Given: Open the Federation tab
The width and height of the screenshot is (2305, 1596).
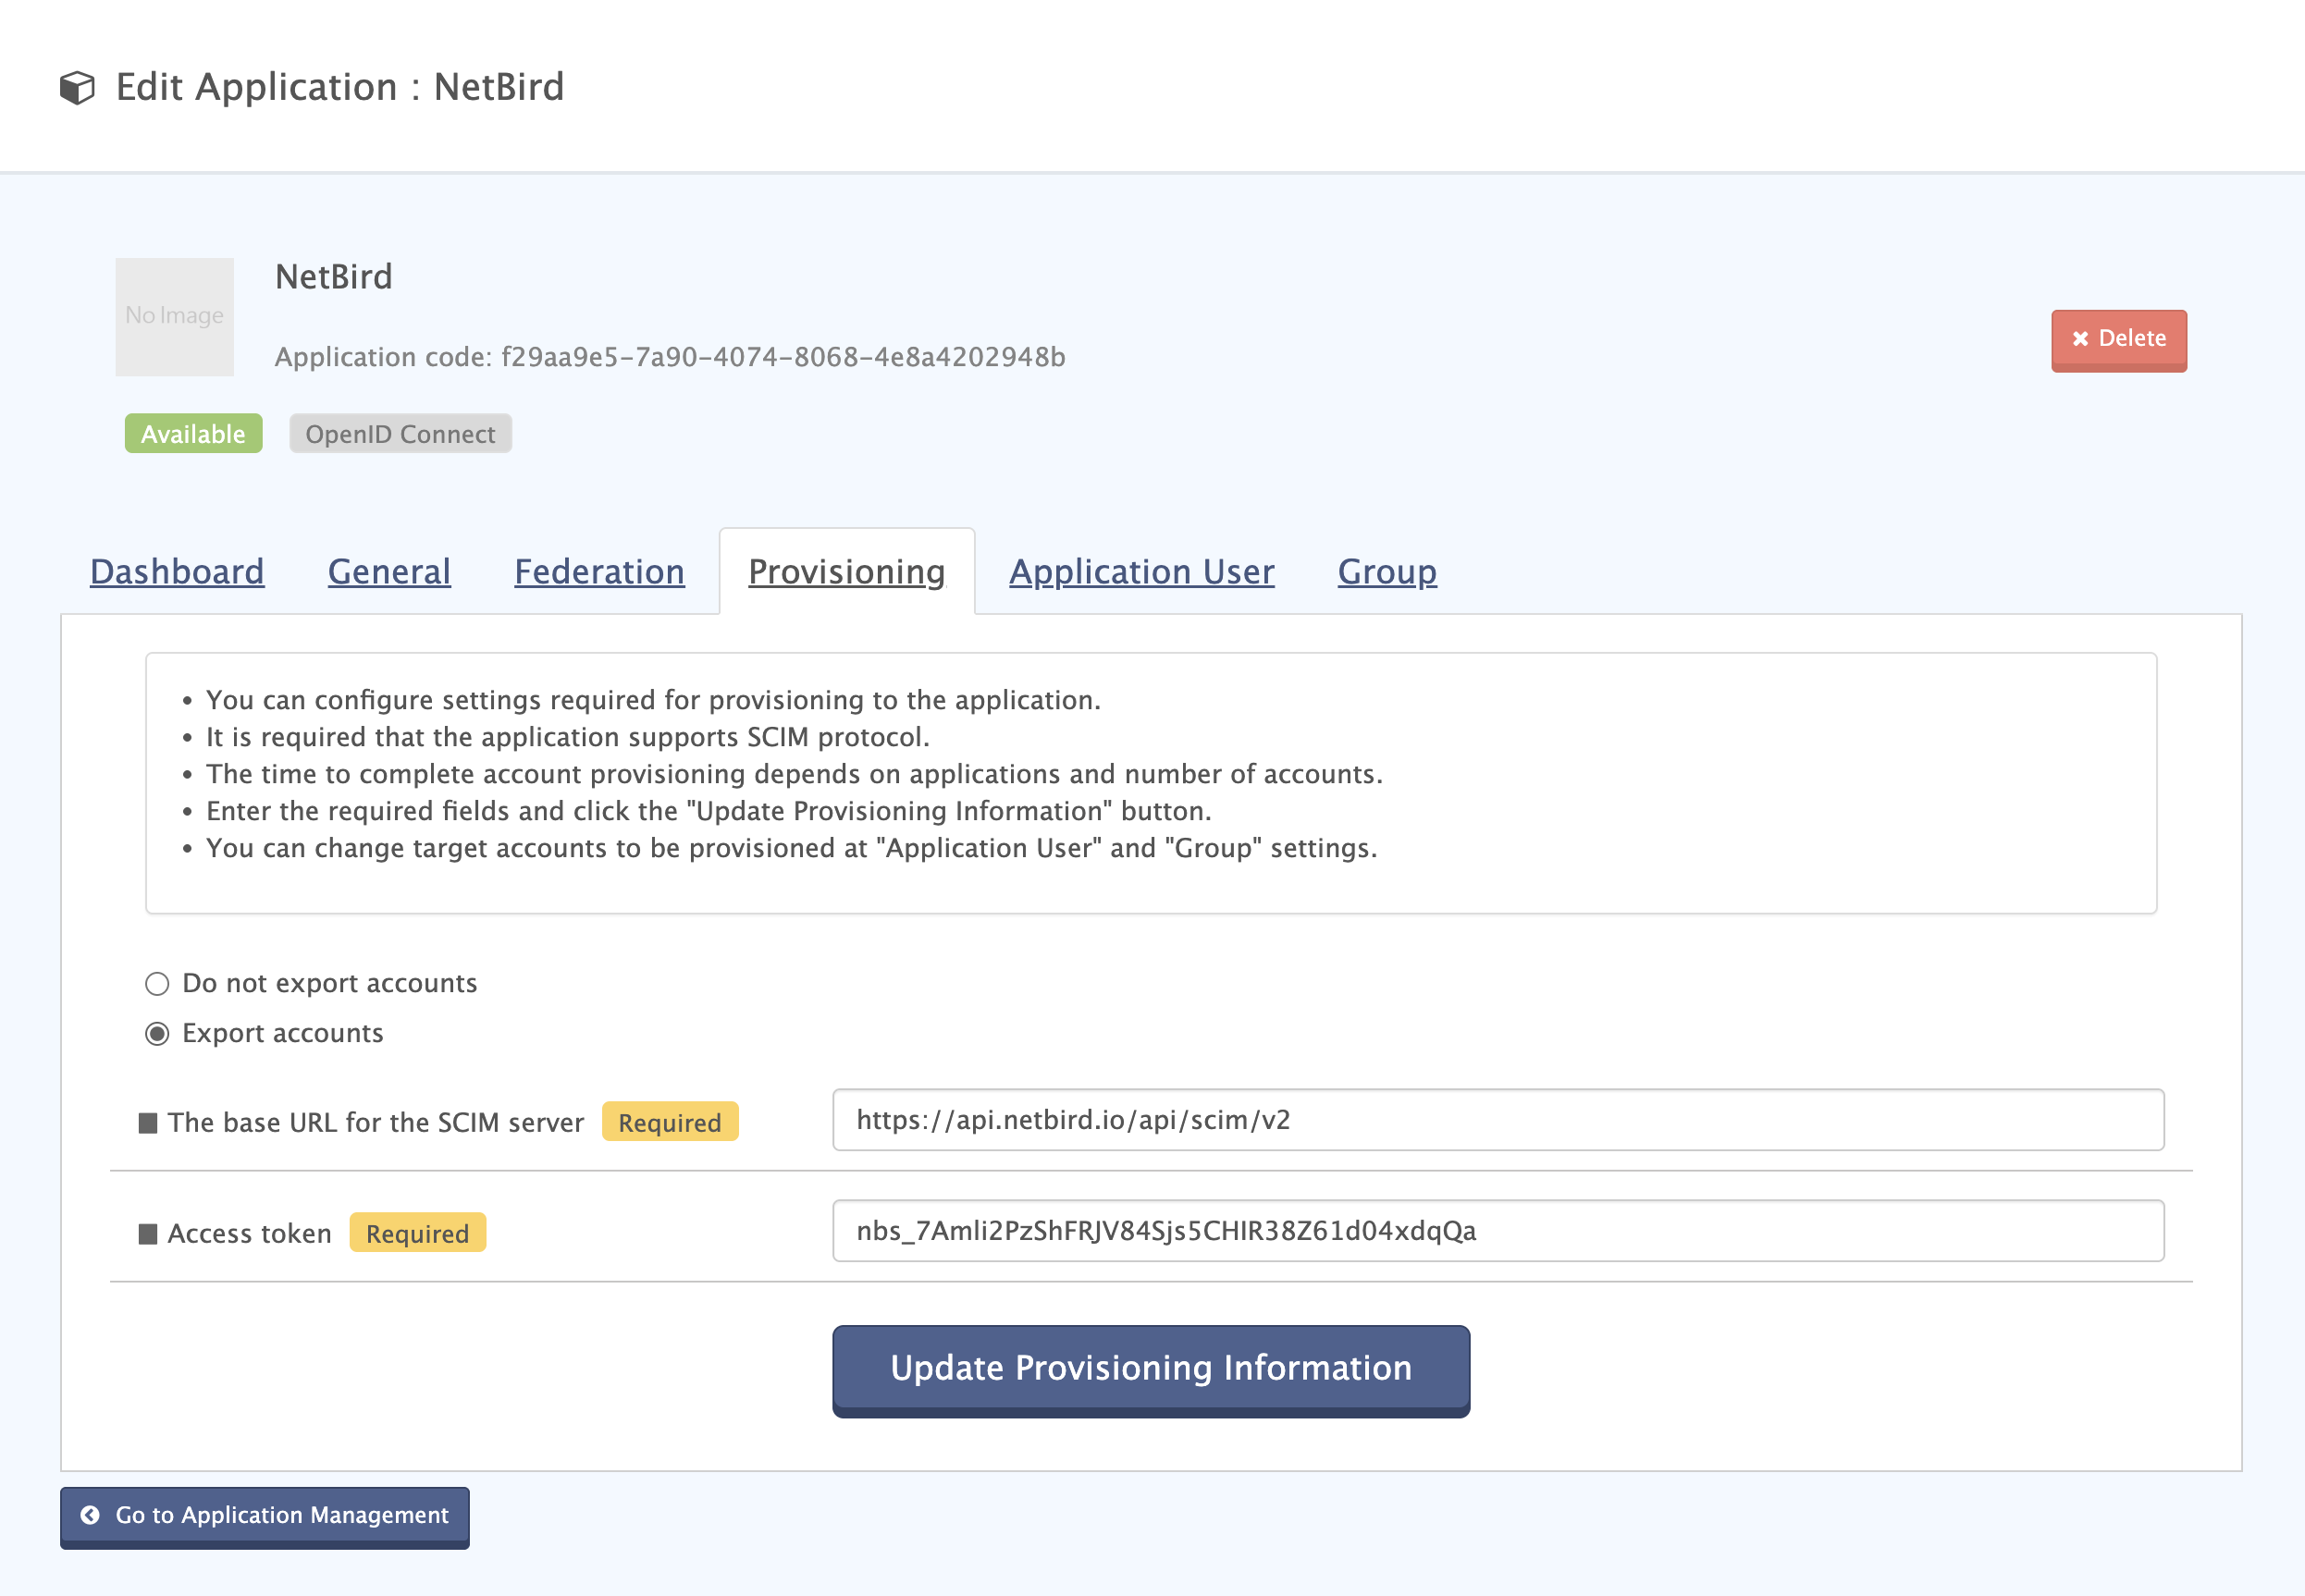Looking at the screenshot, I should pos(599,571).
